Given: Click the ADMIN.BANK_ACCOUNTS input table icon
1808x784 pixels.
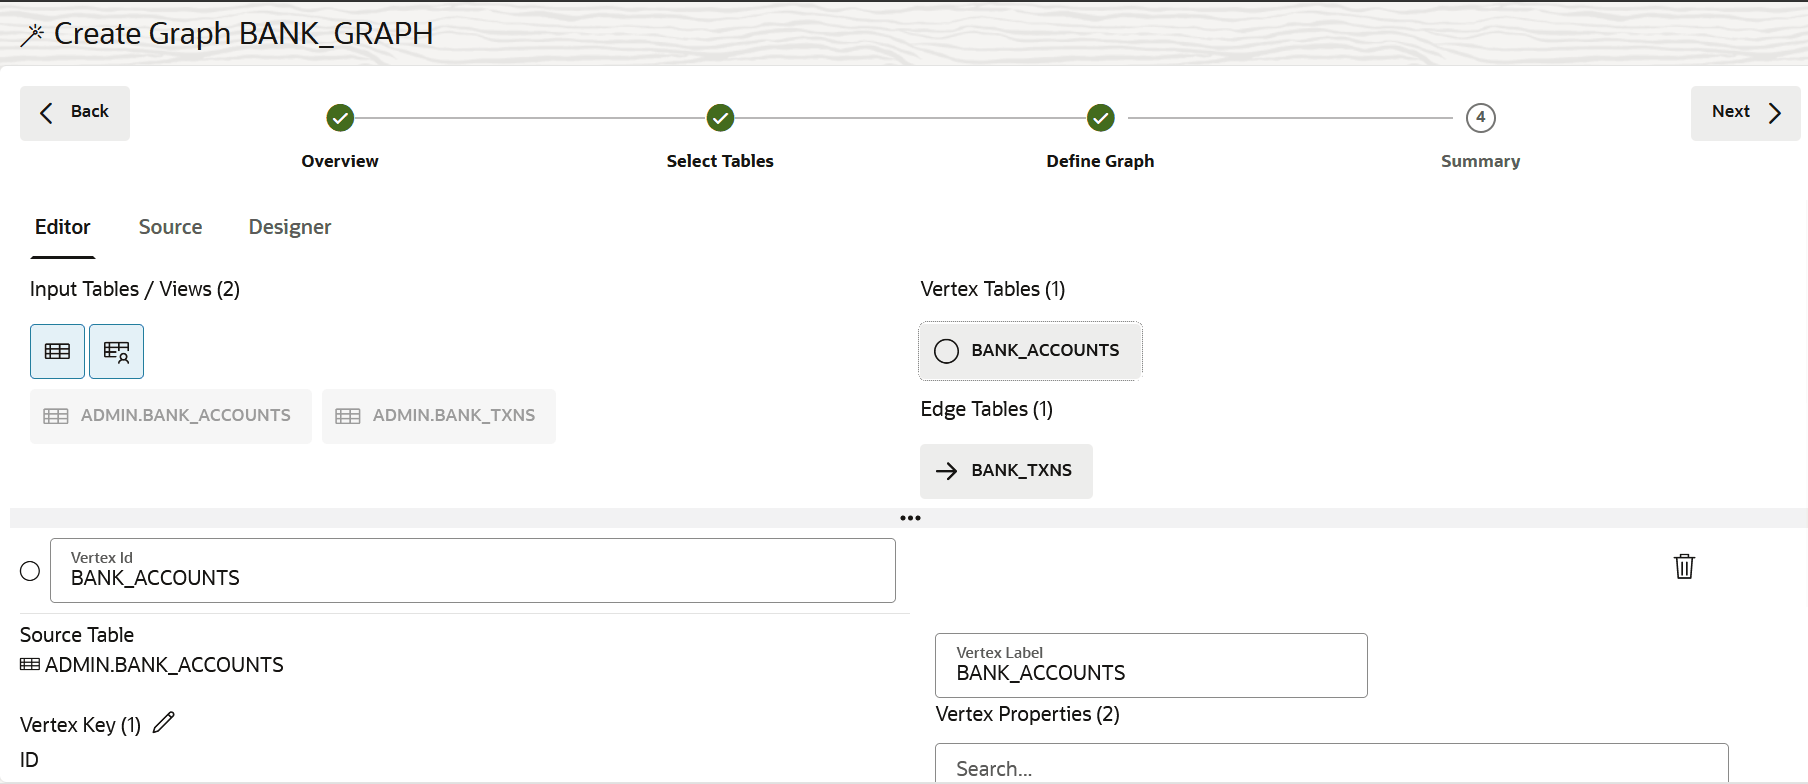Looking at the screenshot, I should click(x=56, y=416).
